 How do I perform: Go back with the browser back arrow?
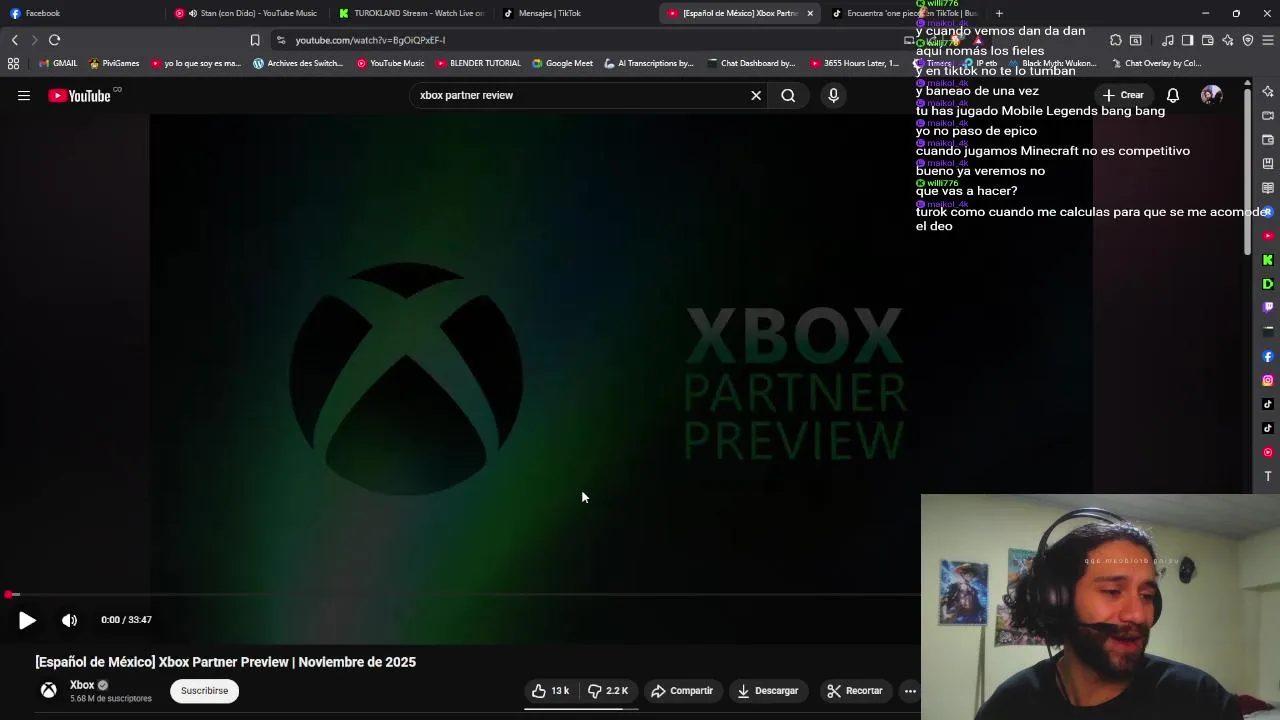click(x=15, y=40)
